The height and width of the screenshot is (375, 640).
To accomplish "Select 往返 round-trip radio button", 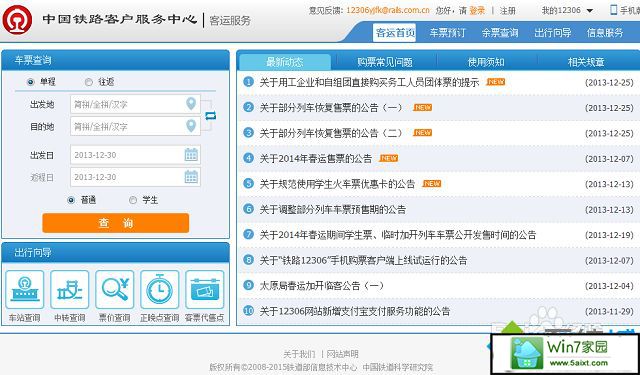I will (x=89, y=82).
